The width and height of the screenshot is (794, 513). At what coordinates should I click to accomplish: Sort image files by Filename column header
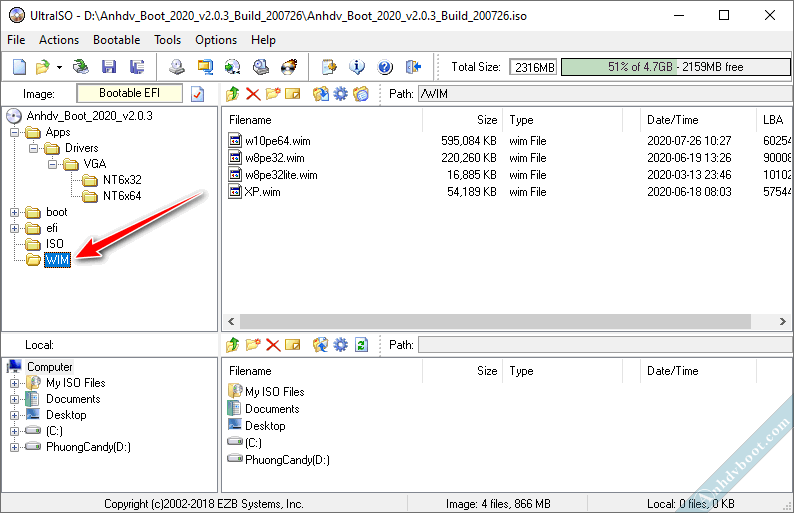click(322, 120)
